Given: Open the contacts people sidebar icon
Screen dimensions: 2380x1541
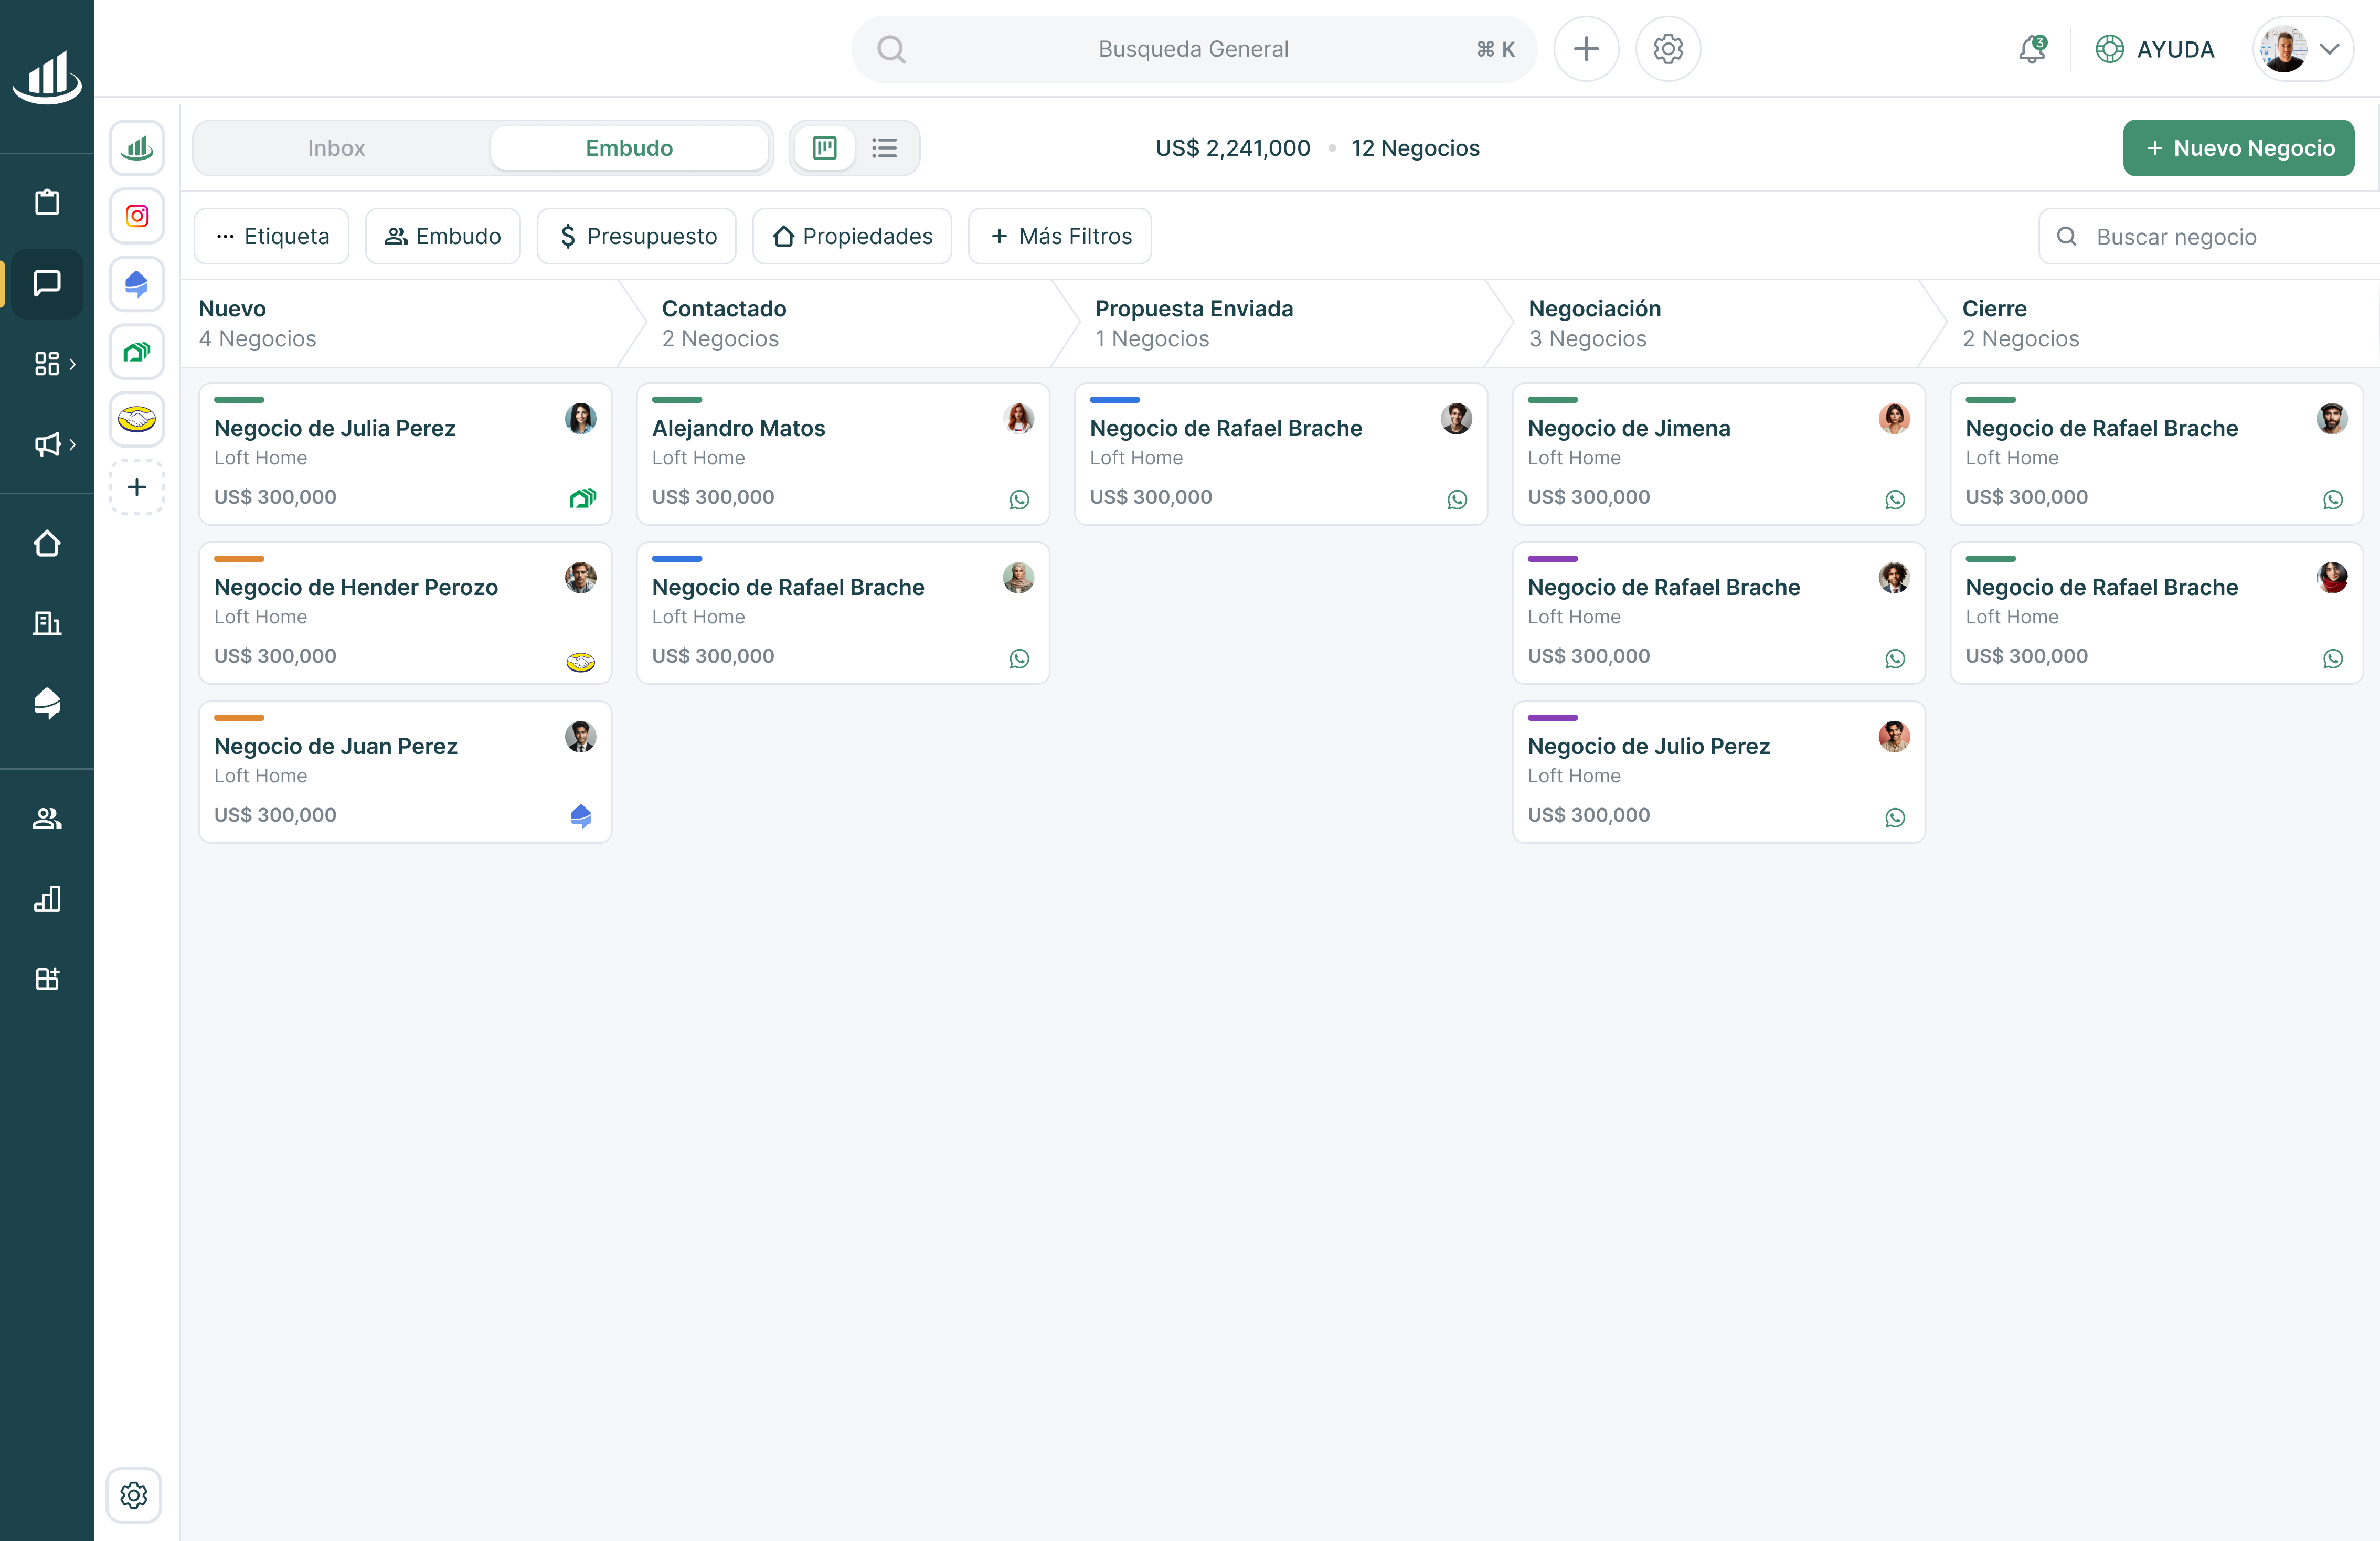Looking at the screenshot, I should (x=46, y=819).
